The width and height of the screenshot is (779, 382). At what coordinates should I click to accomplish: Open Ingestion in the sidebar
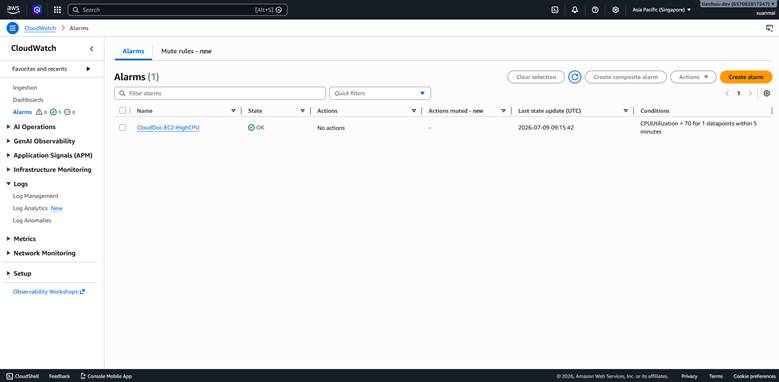click(25, 87)
